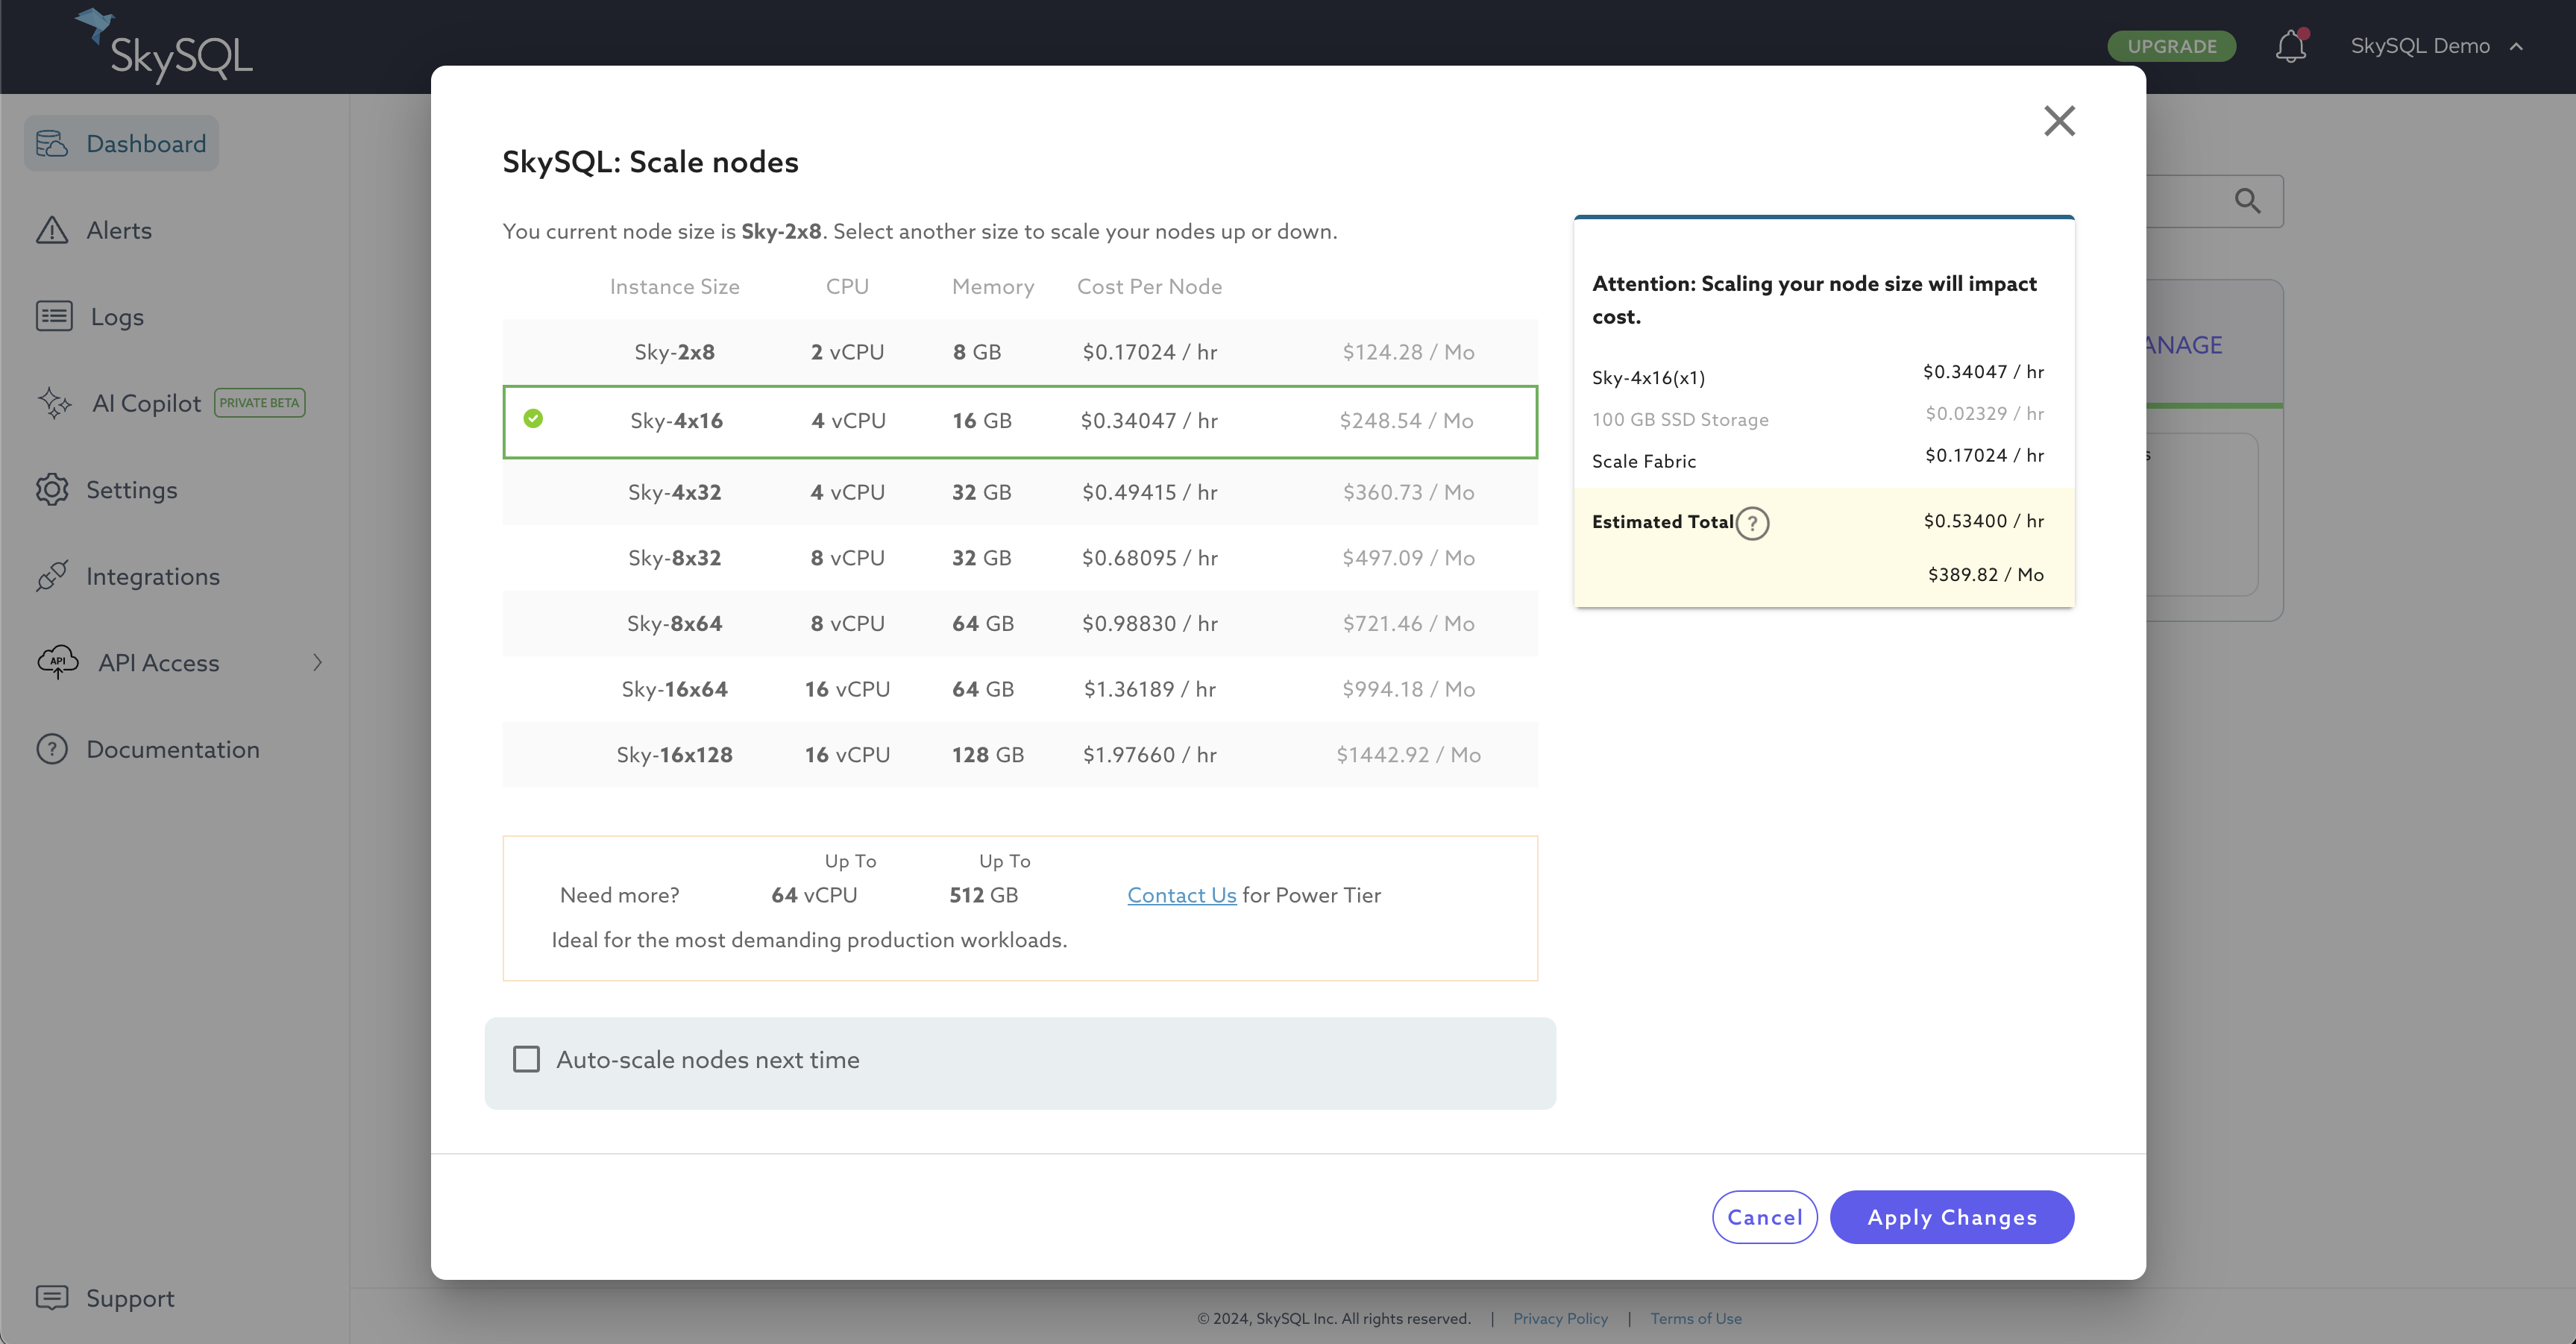The height and width of the screenshot is (1344, 2576).
Task: Click the Logs list icon in sidebar
Action: click(x=54, y=316)
